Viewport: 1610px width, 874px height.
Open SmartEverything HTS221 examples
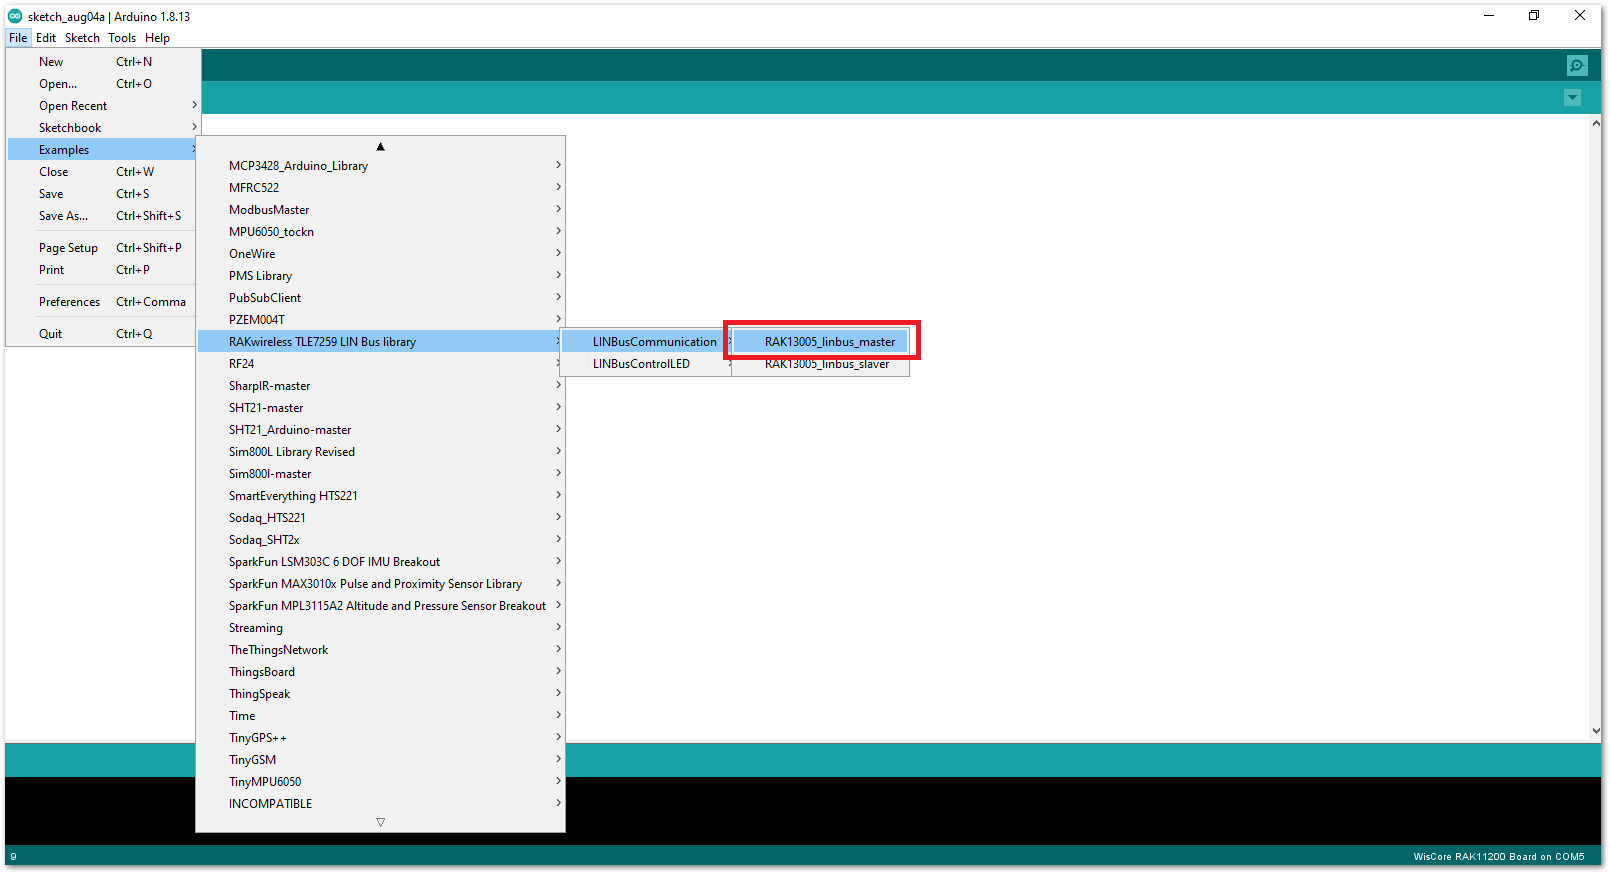[381, 496]
